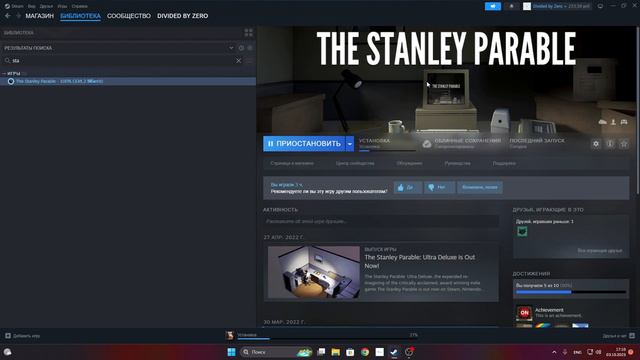Open the guides link
640x360 pixels.
pos(457,163)
